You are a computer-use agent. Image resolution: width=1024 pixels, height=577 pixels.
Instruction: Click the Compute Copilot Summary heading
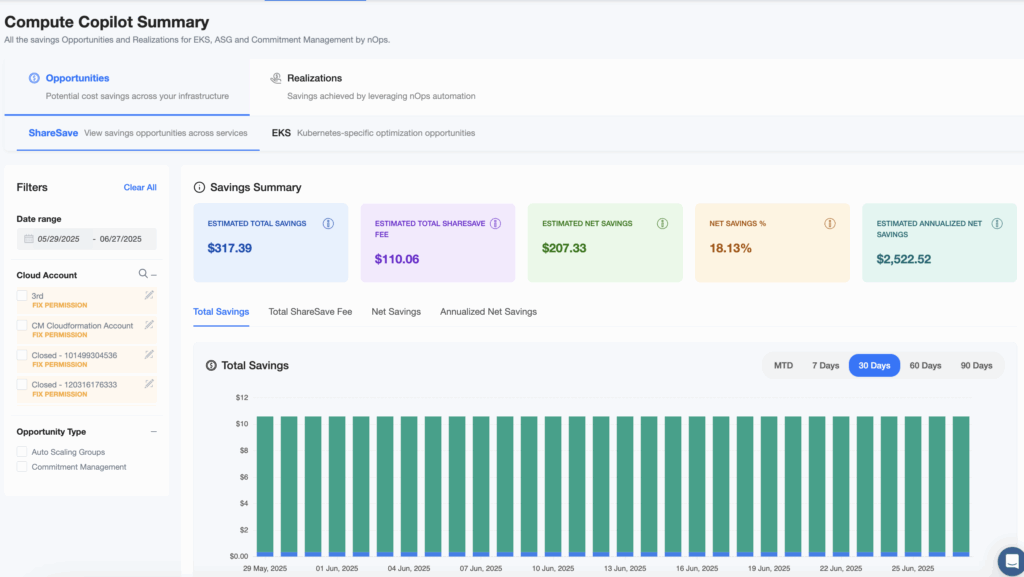click(106, 22)
